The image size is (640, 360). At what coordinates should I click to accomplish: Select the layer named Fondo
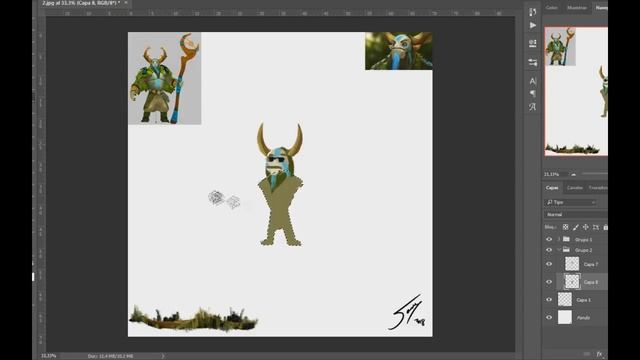583,318
